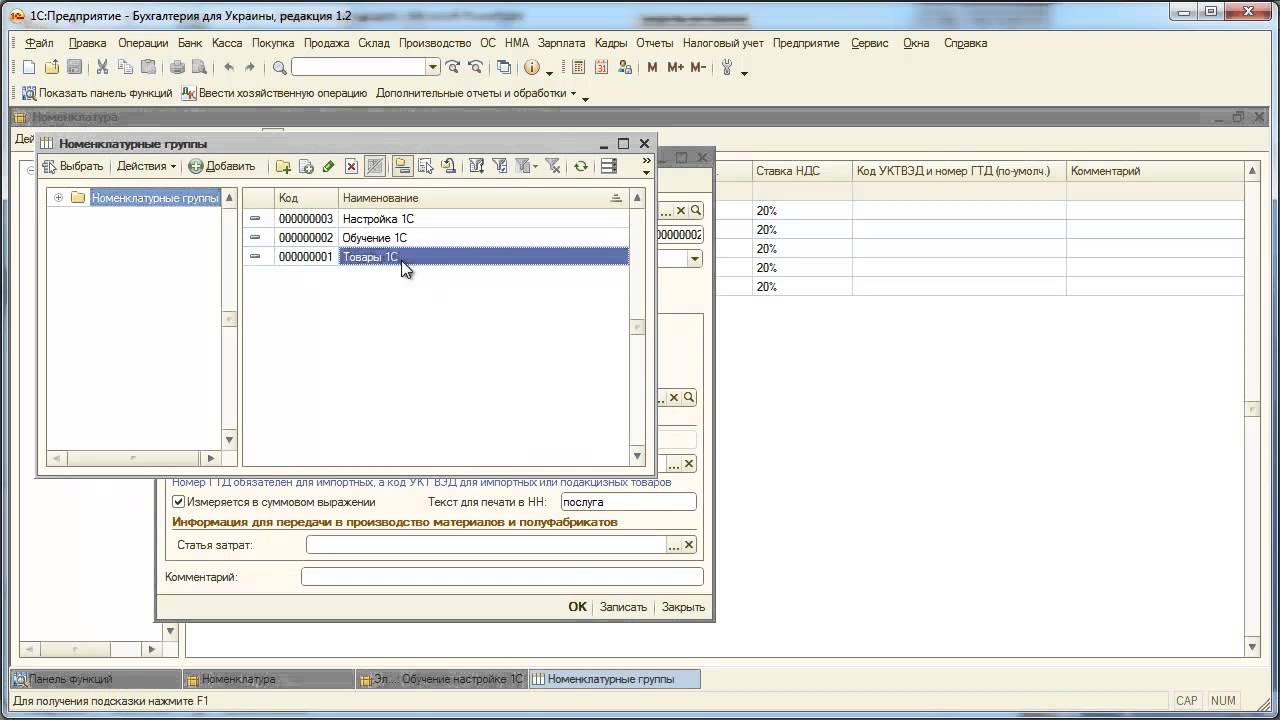The width and height of the screenshot is (1280, 720).
Task: Click the Print icon in main toolbar
Action: point(177,67)
